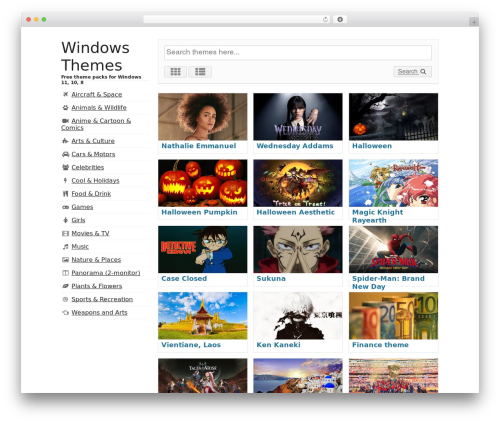Click the car icon beside Cars & Motors
Image resolution: width=500 pixels, height=423 pixels.
[x=65, y=154]
